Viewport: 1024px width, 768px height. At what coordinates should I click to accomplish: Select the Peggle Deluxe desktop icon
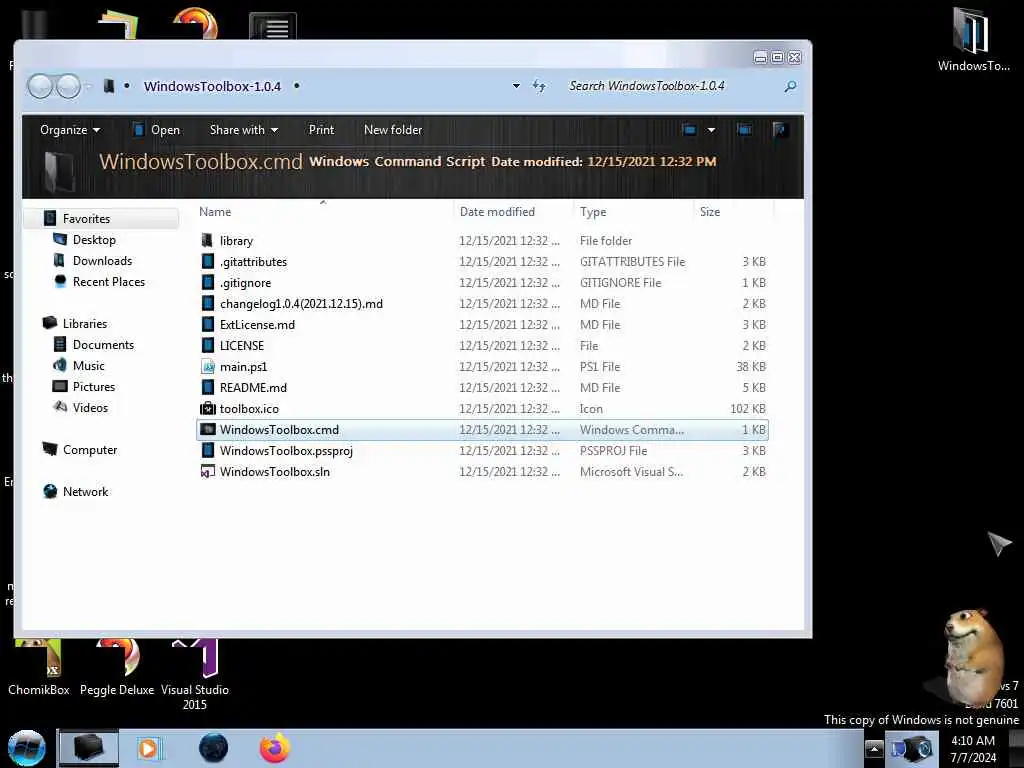(117, 668)
